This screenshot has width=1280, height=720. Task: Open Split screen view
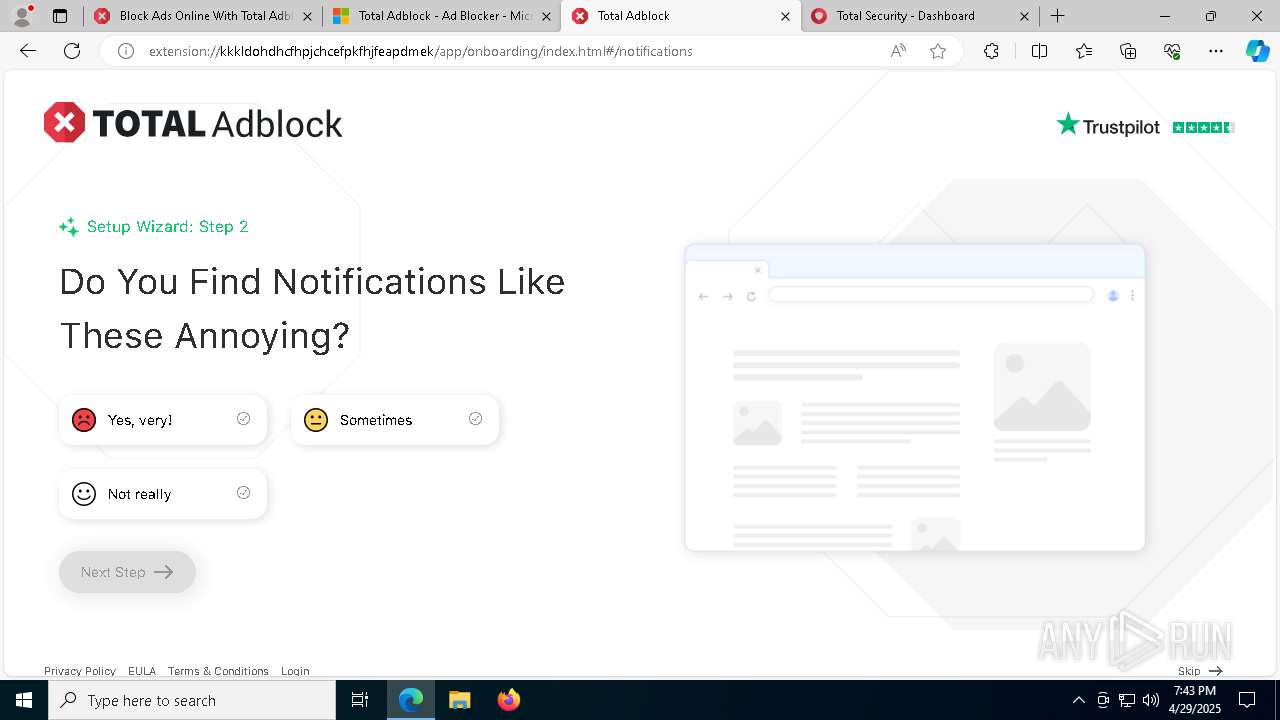click(x=1039, y=51)
